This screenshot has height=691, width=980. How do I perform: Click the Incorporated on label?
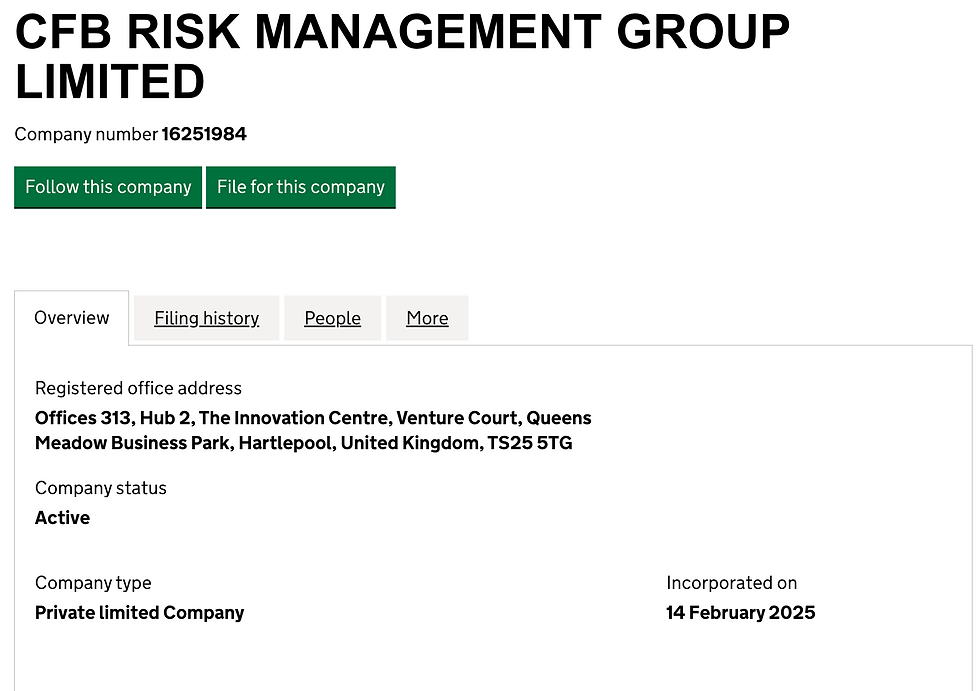[x=731, y=583]
